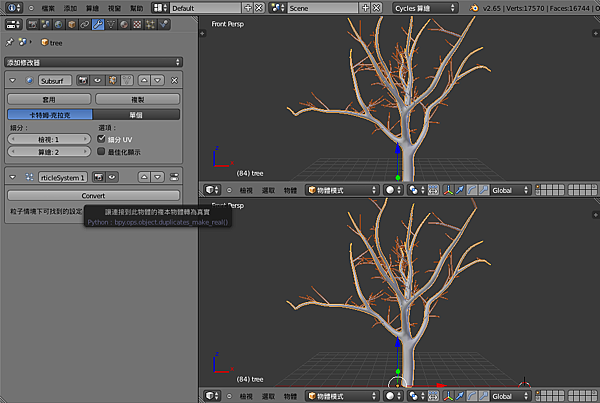Open the 添加修改器 dropdown
The height and width of the screenshot is (403, 600).
pyautogui.click(x=92, y=62)
